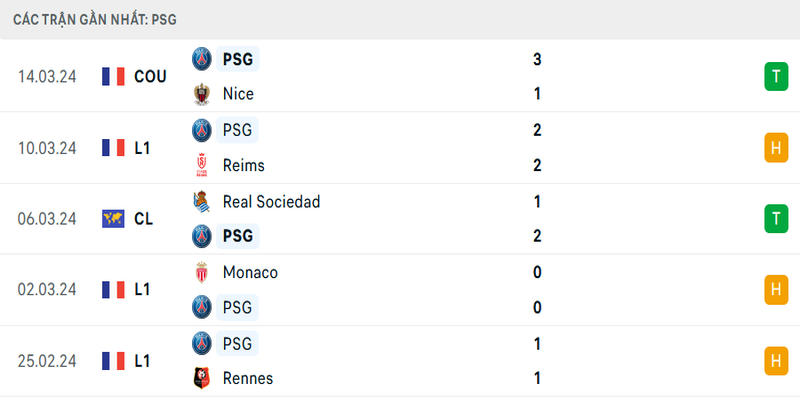The image size is (800, 400).
Task: Click the Nice club crest icon
Action: (202, 94)
